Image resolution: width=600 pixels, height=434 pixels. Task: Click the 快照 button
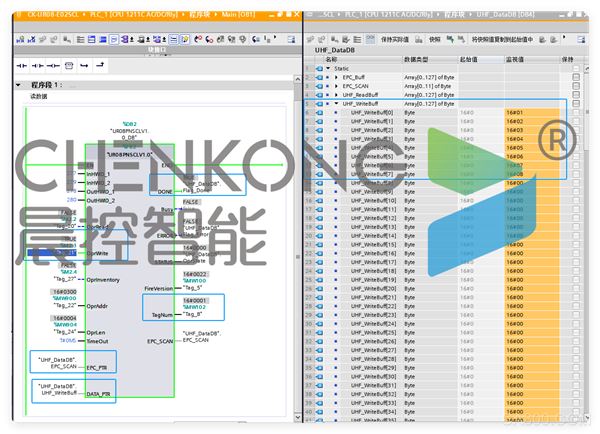coord(435,39)
